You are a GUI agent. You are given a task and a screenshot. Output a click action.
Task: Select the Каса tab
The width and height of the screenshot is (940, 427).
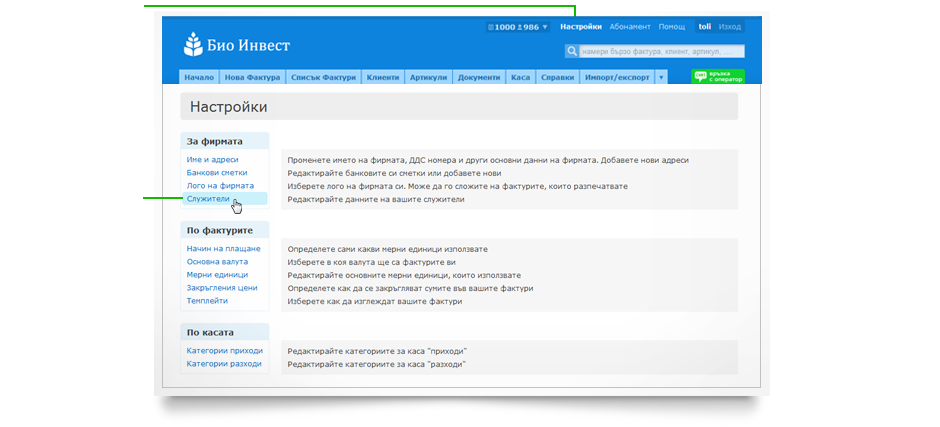(520, 77)
